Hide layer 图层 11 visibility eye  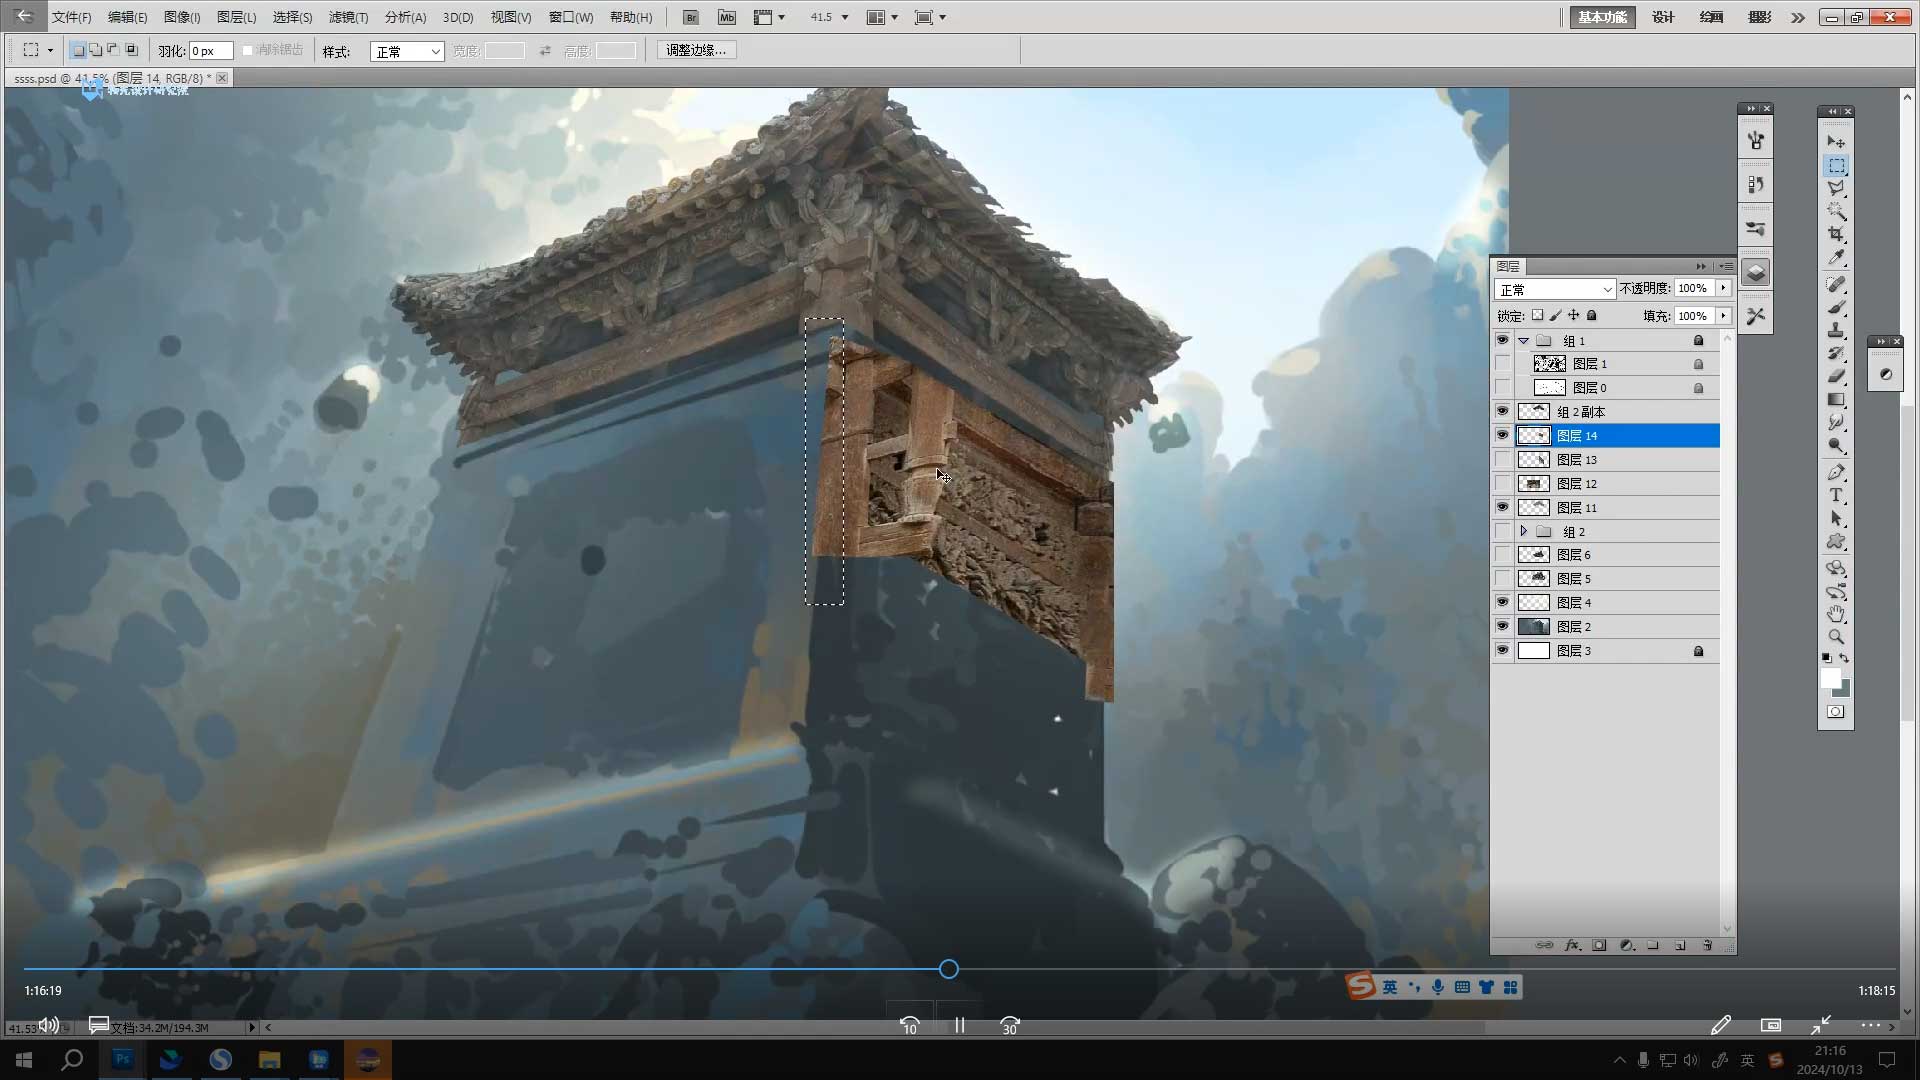tap(1502, 507)
